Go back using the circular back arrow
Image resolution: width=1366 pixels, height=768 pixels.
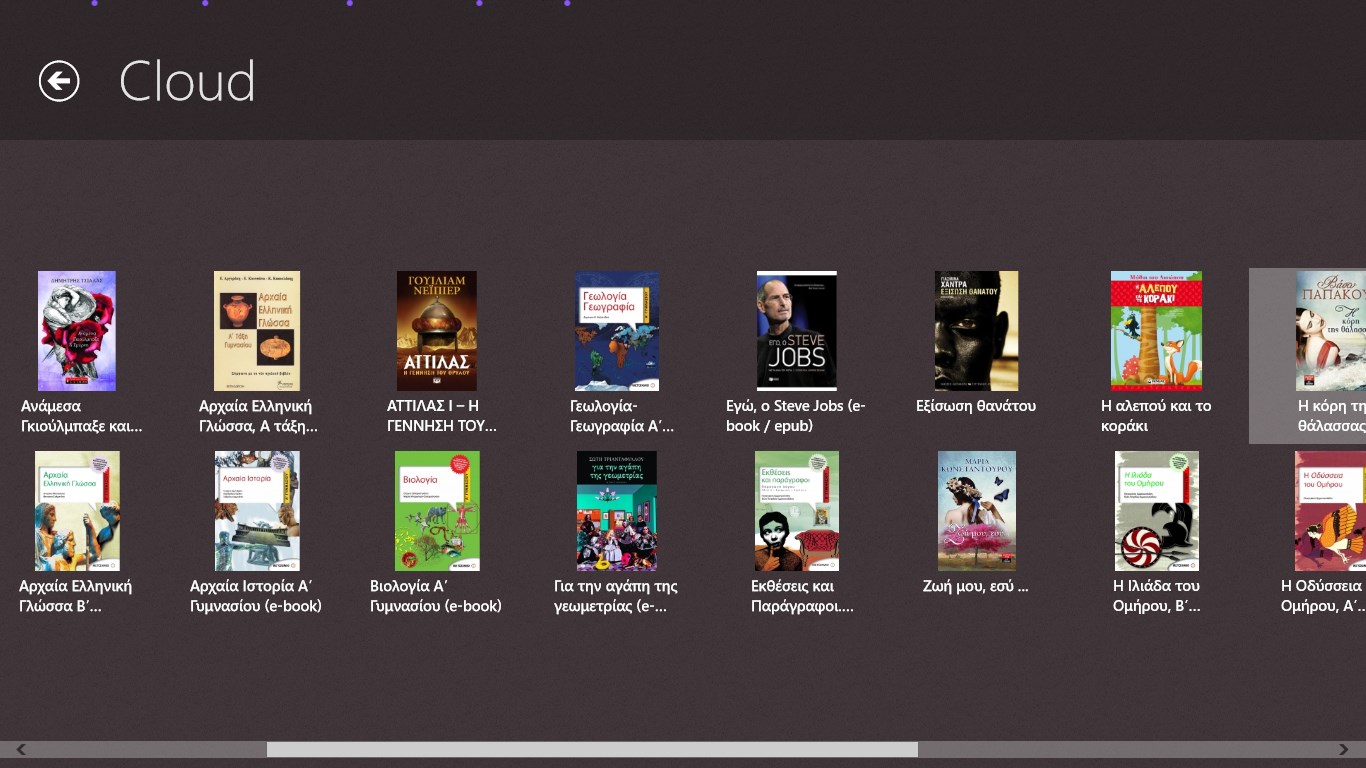click(57, 81)
